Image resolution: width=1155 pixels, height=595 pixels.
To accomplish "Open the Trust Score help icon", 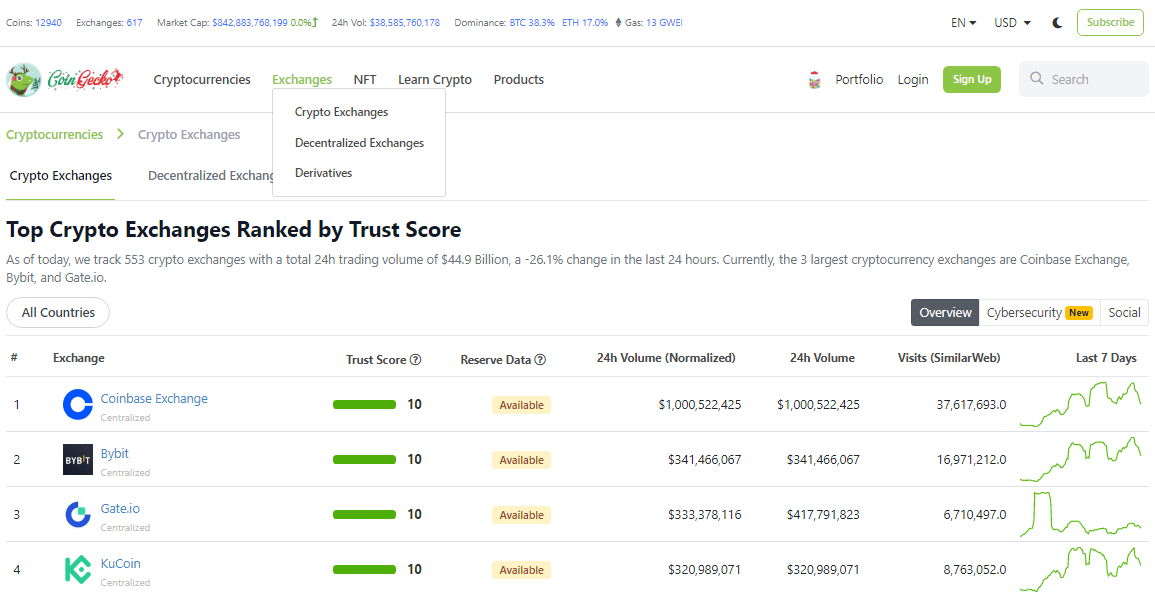I will point(415,359).
